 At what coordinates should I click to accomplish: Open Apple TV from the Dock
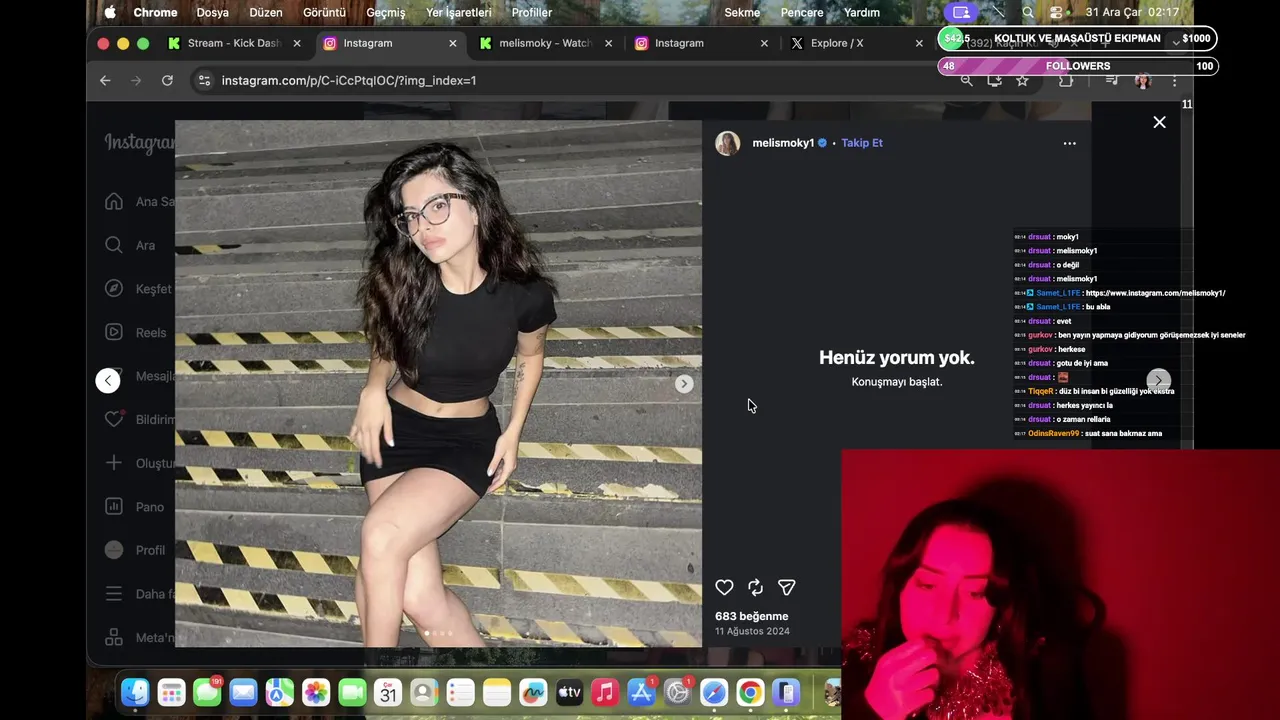[x=569, y=692]
